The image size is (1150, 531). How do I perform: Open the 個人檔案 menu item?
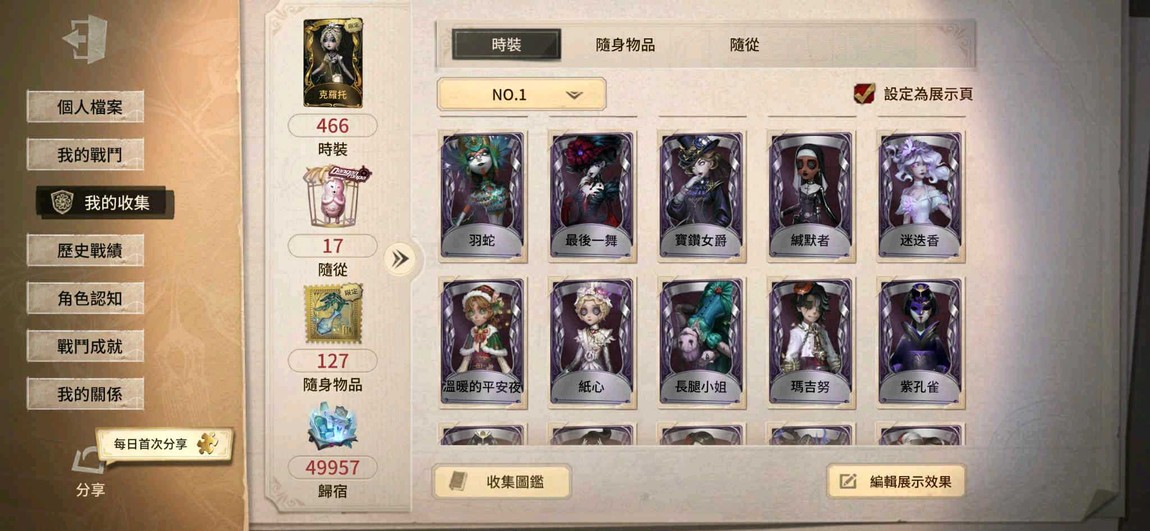(85, 107)
